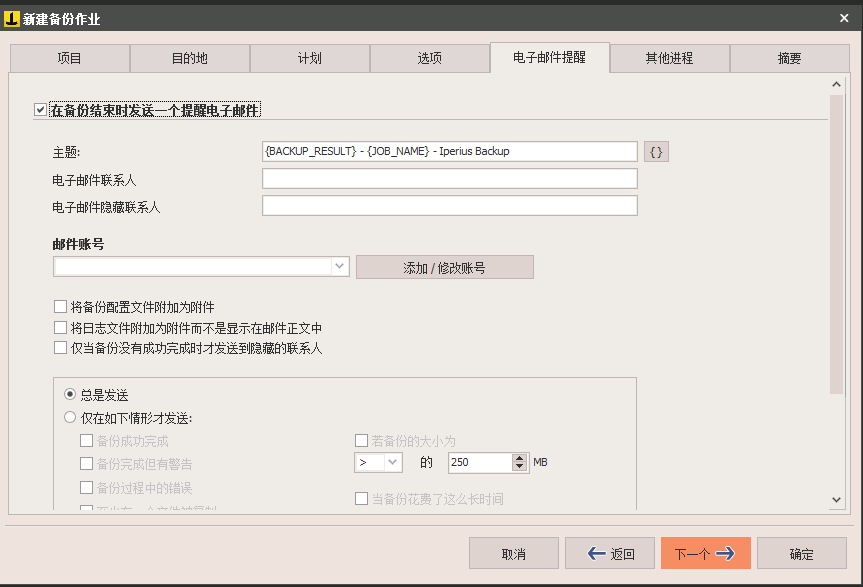Viewport: 863px width, 587px height.
Task: Close the 新建备份作业 dialog
Action: (844, 18)
